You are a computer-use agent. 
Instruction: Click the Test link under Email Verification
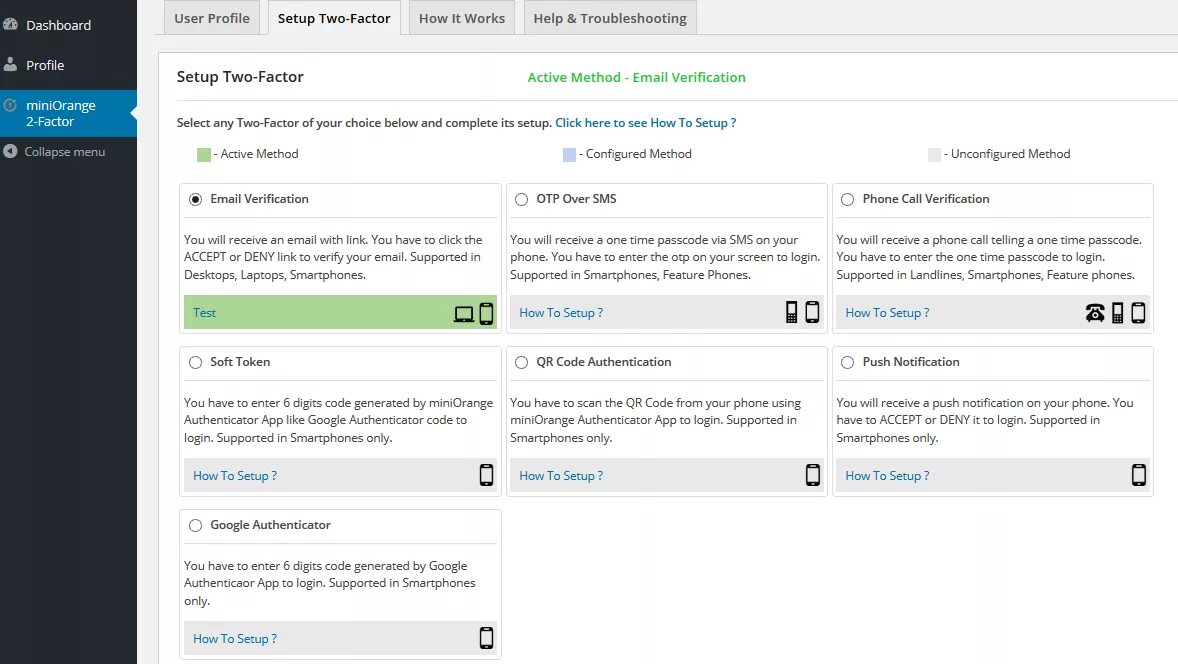[205, 313]
